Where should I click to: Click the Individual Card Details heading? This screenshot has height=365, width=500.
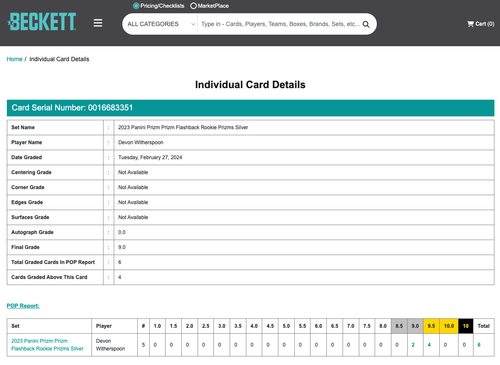tap(250, 85)
